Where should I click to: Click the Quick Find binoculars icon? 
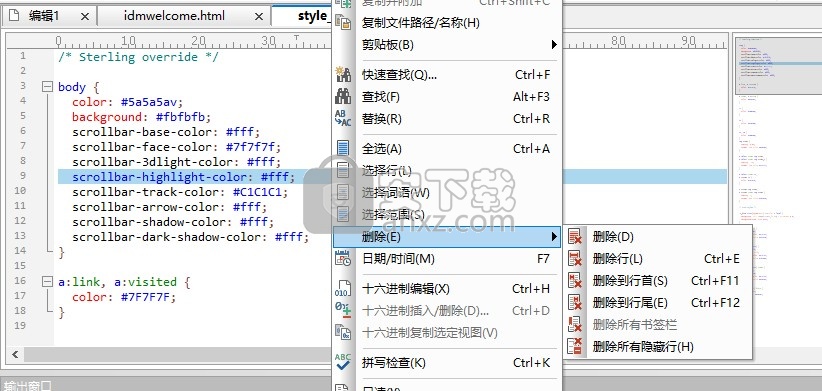[343, 74]
